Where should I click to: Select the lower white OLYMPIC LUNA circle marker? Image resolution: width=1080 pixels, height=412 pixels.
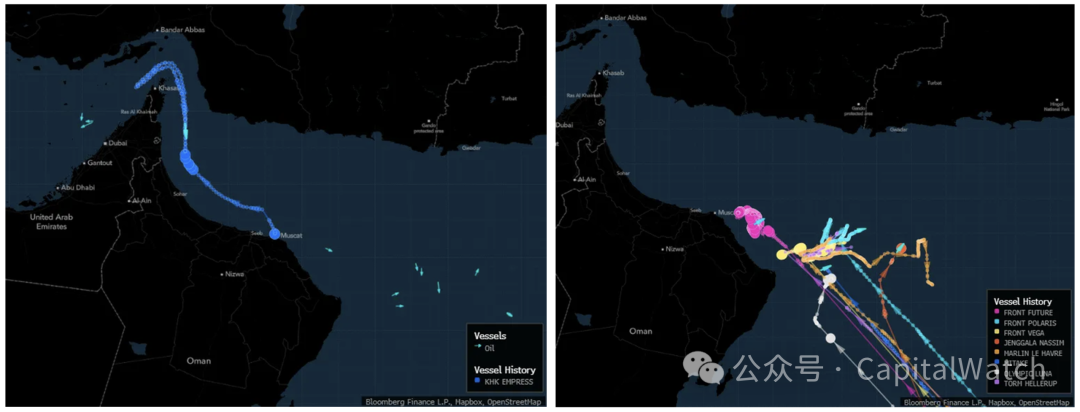tap(830, 338)
